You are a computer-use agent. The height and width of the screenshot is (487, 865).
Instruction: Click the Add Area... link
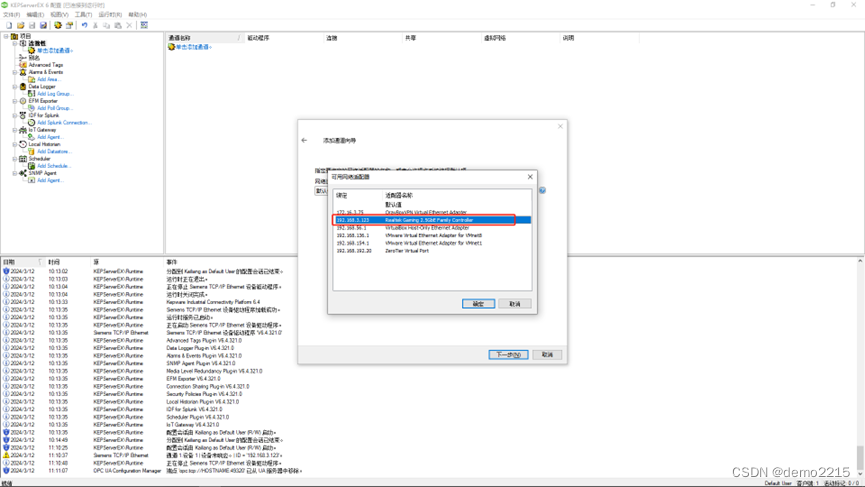click(x=48, y=79)
